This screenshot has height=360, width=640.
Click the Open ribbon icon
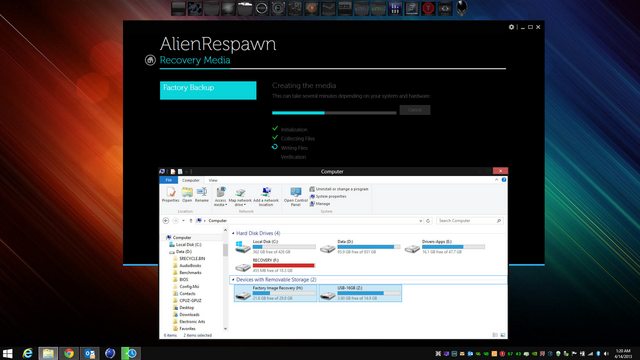click(187, 195)
